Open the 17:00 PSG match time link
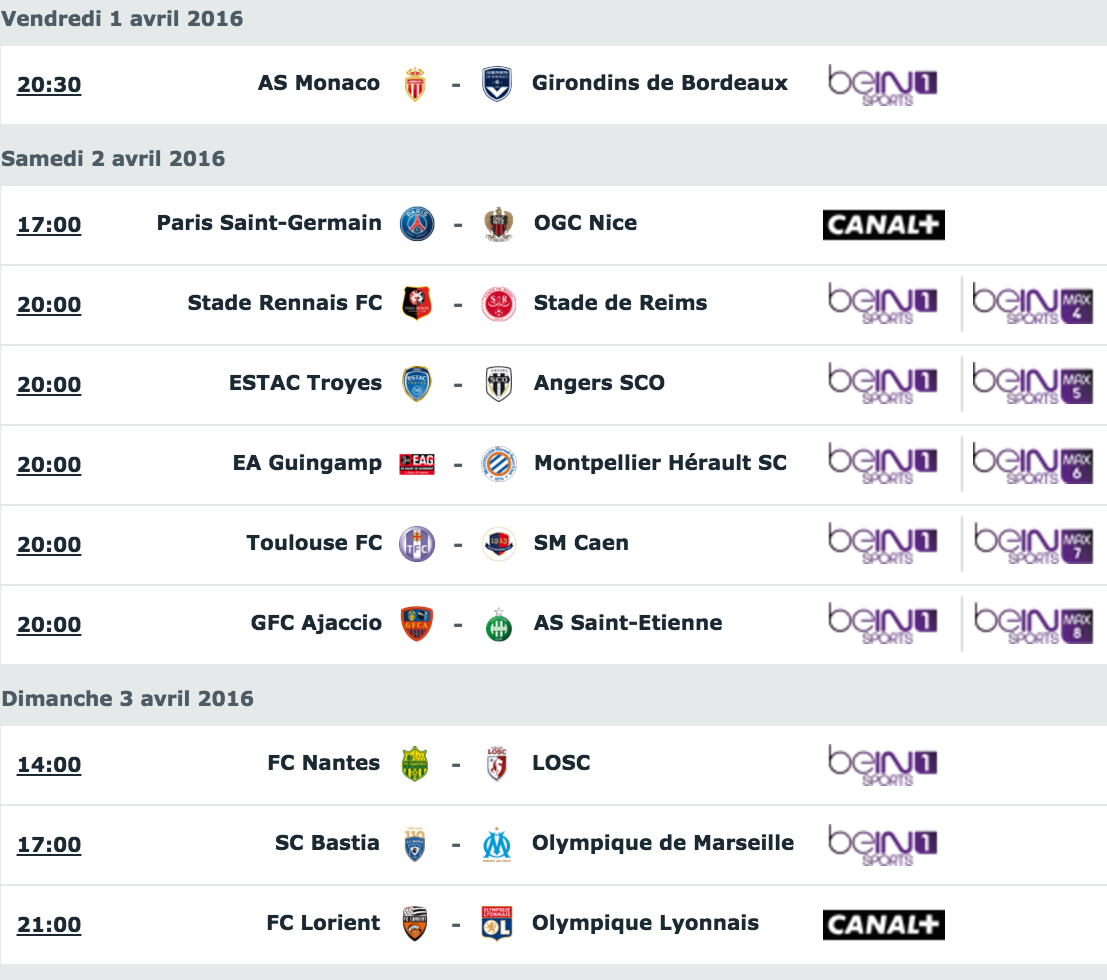1107x980 pixels. pyautogui.click(x=49, y=225)
